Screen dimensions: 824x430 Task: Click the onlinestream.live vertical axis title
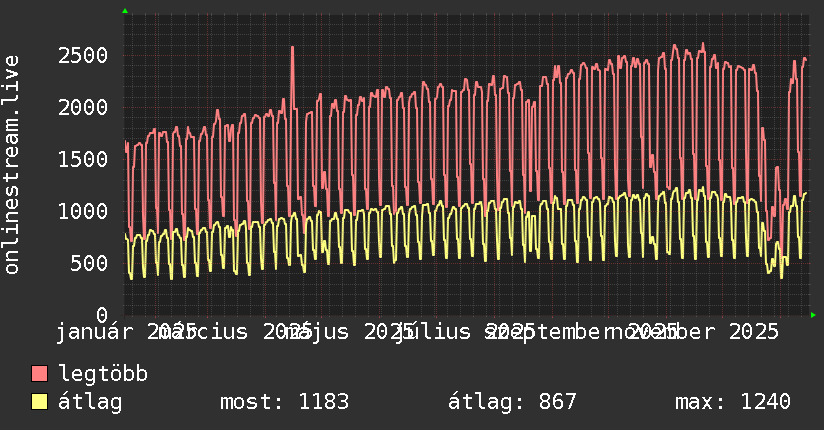[x=11, y=165]
